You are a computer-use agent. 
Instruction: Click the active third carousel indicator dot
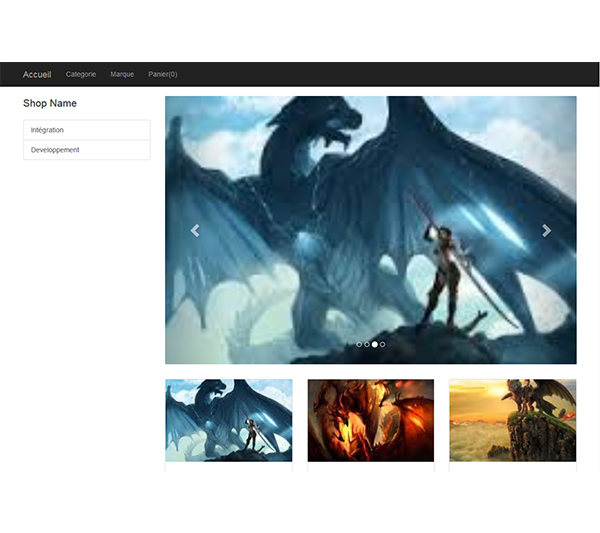pos(374,344)
